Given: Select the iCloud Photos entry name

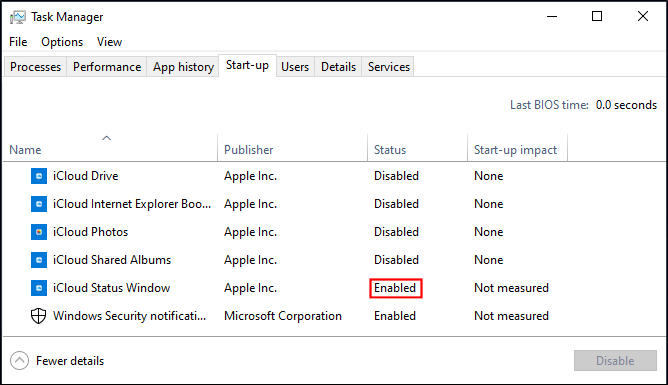Looking at the screenshot, I should click(x=90, y=232).
